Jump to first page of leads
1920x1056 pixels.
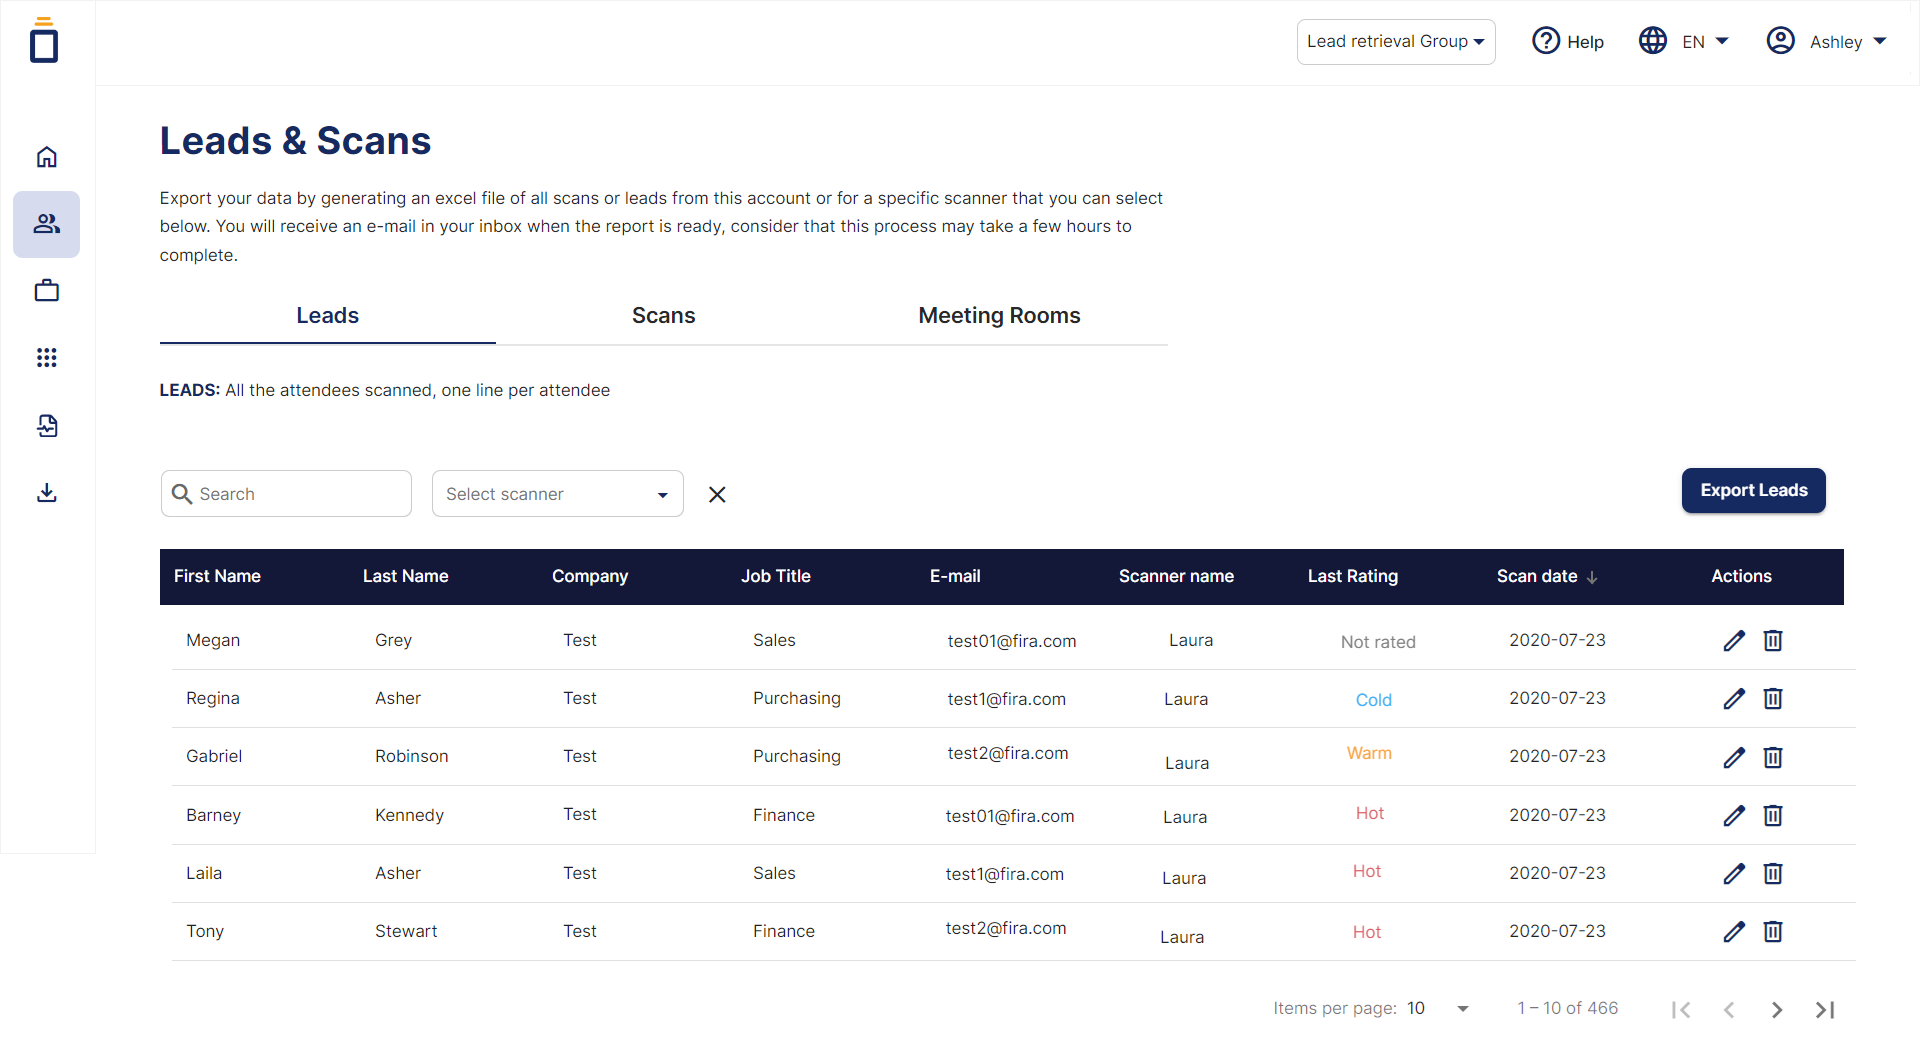[1681, 1010]
